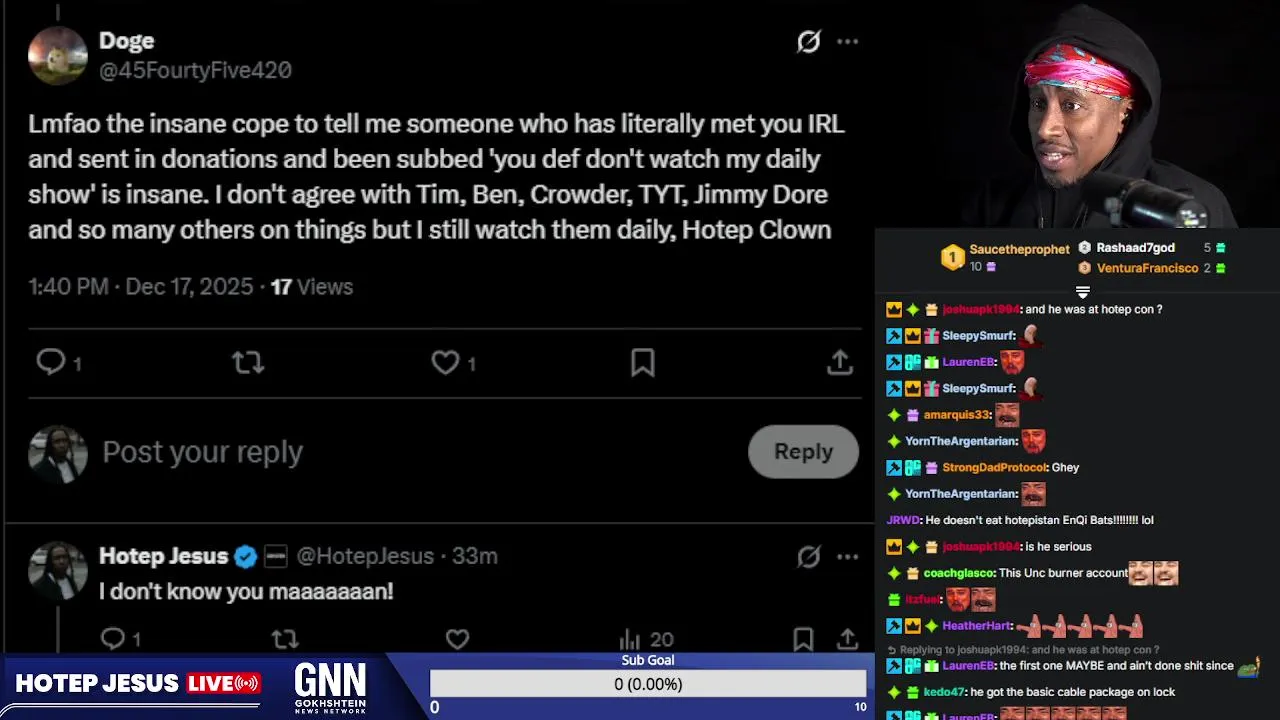Bookmark Hotep Jesus's reply
Viewport: 1280px width, 720px height.
click(802, 638)
